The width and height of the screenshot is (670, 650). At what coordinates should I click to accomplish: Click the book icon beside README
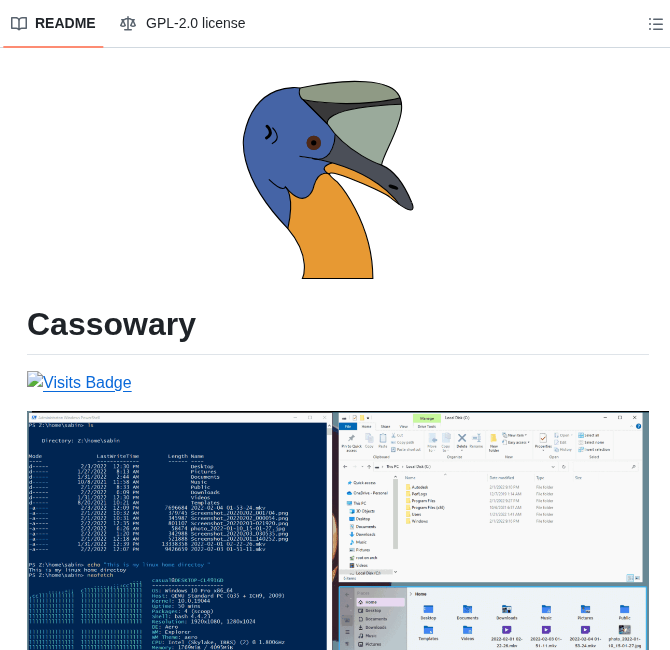[x=19, y=24]
